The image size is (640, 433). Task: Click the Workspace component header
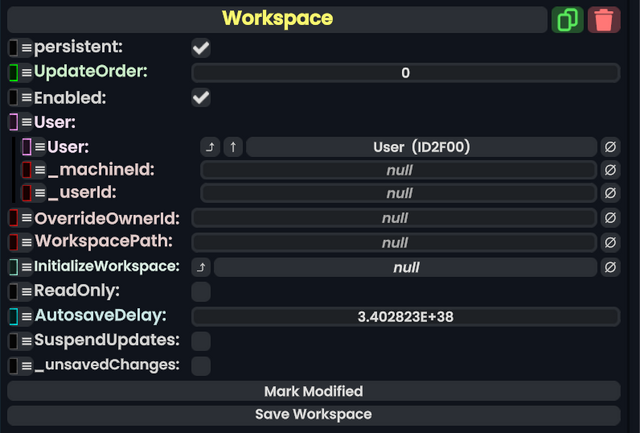pos(277,19)
